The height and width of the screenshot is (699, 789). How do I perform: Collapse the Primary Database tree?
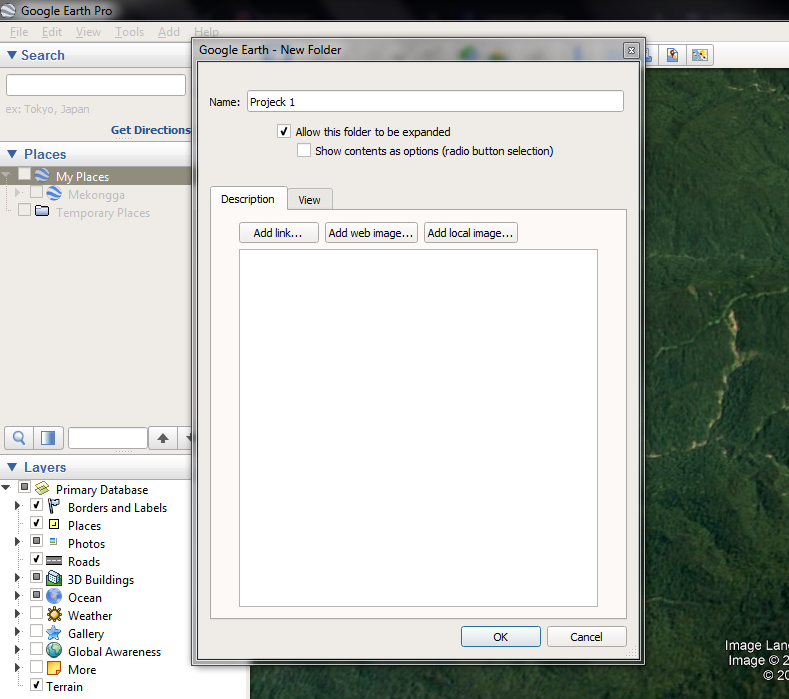click(x=6, y=487)
